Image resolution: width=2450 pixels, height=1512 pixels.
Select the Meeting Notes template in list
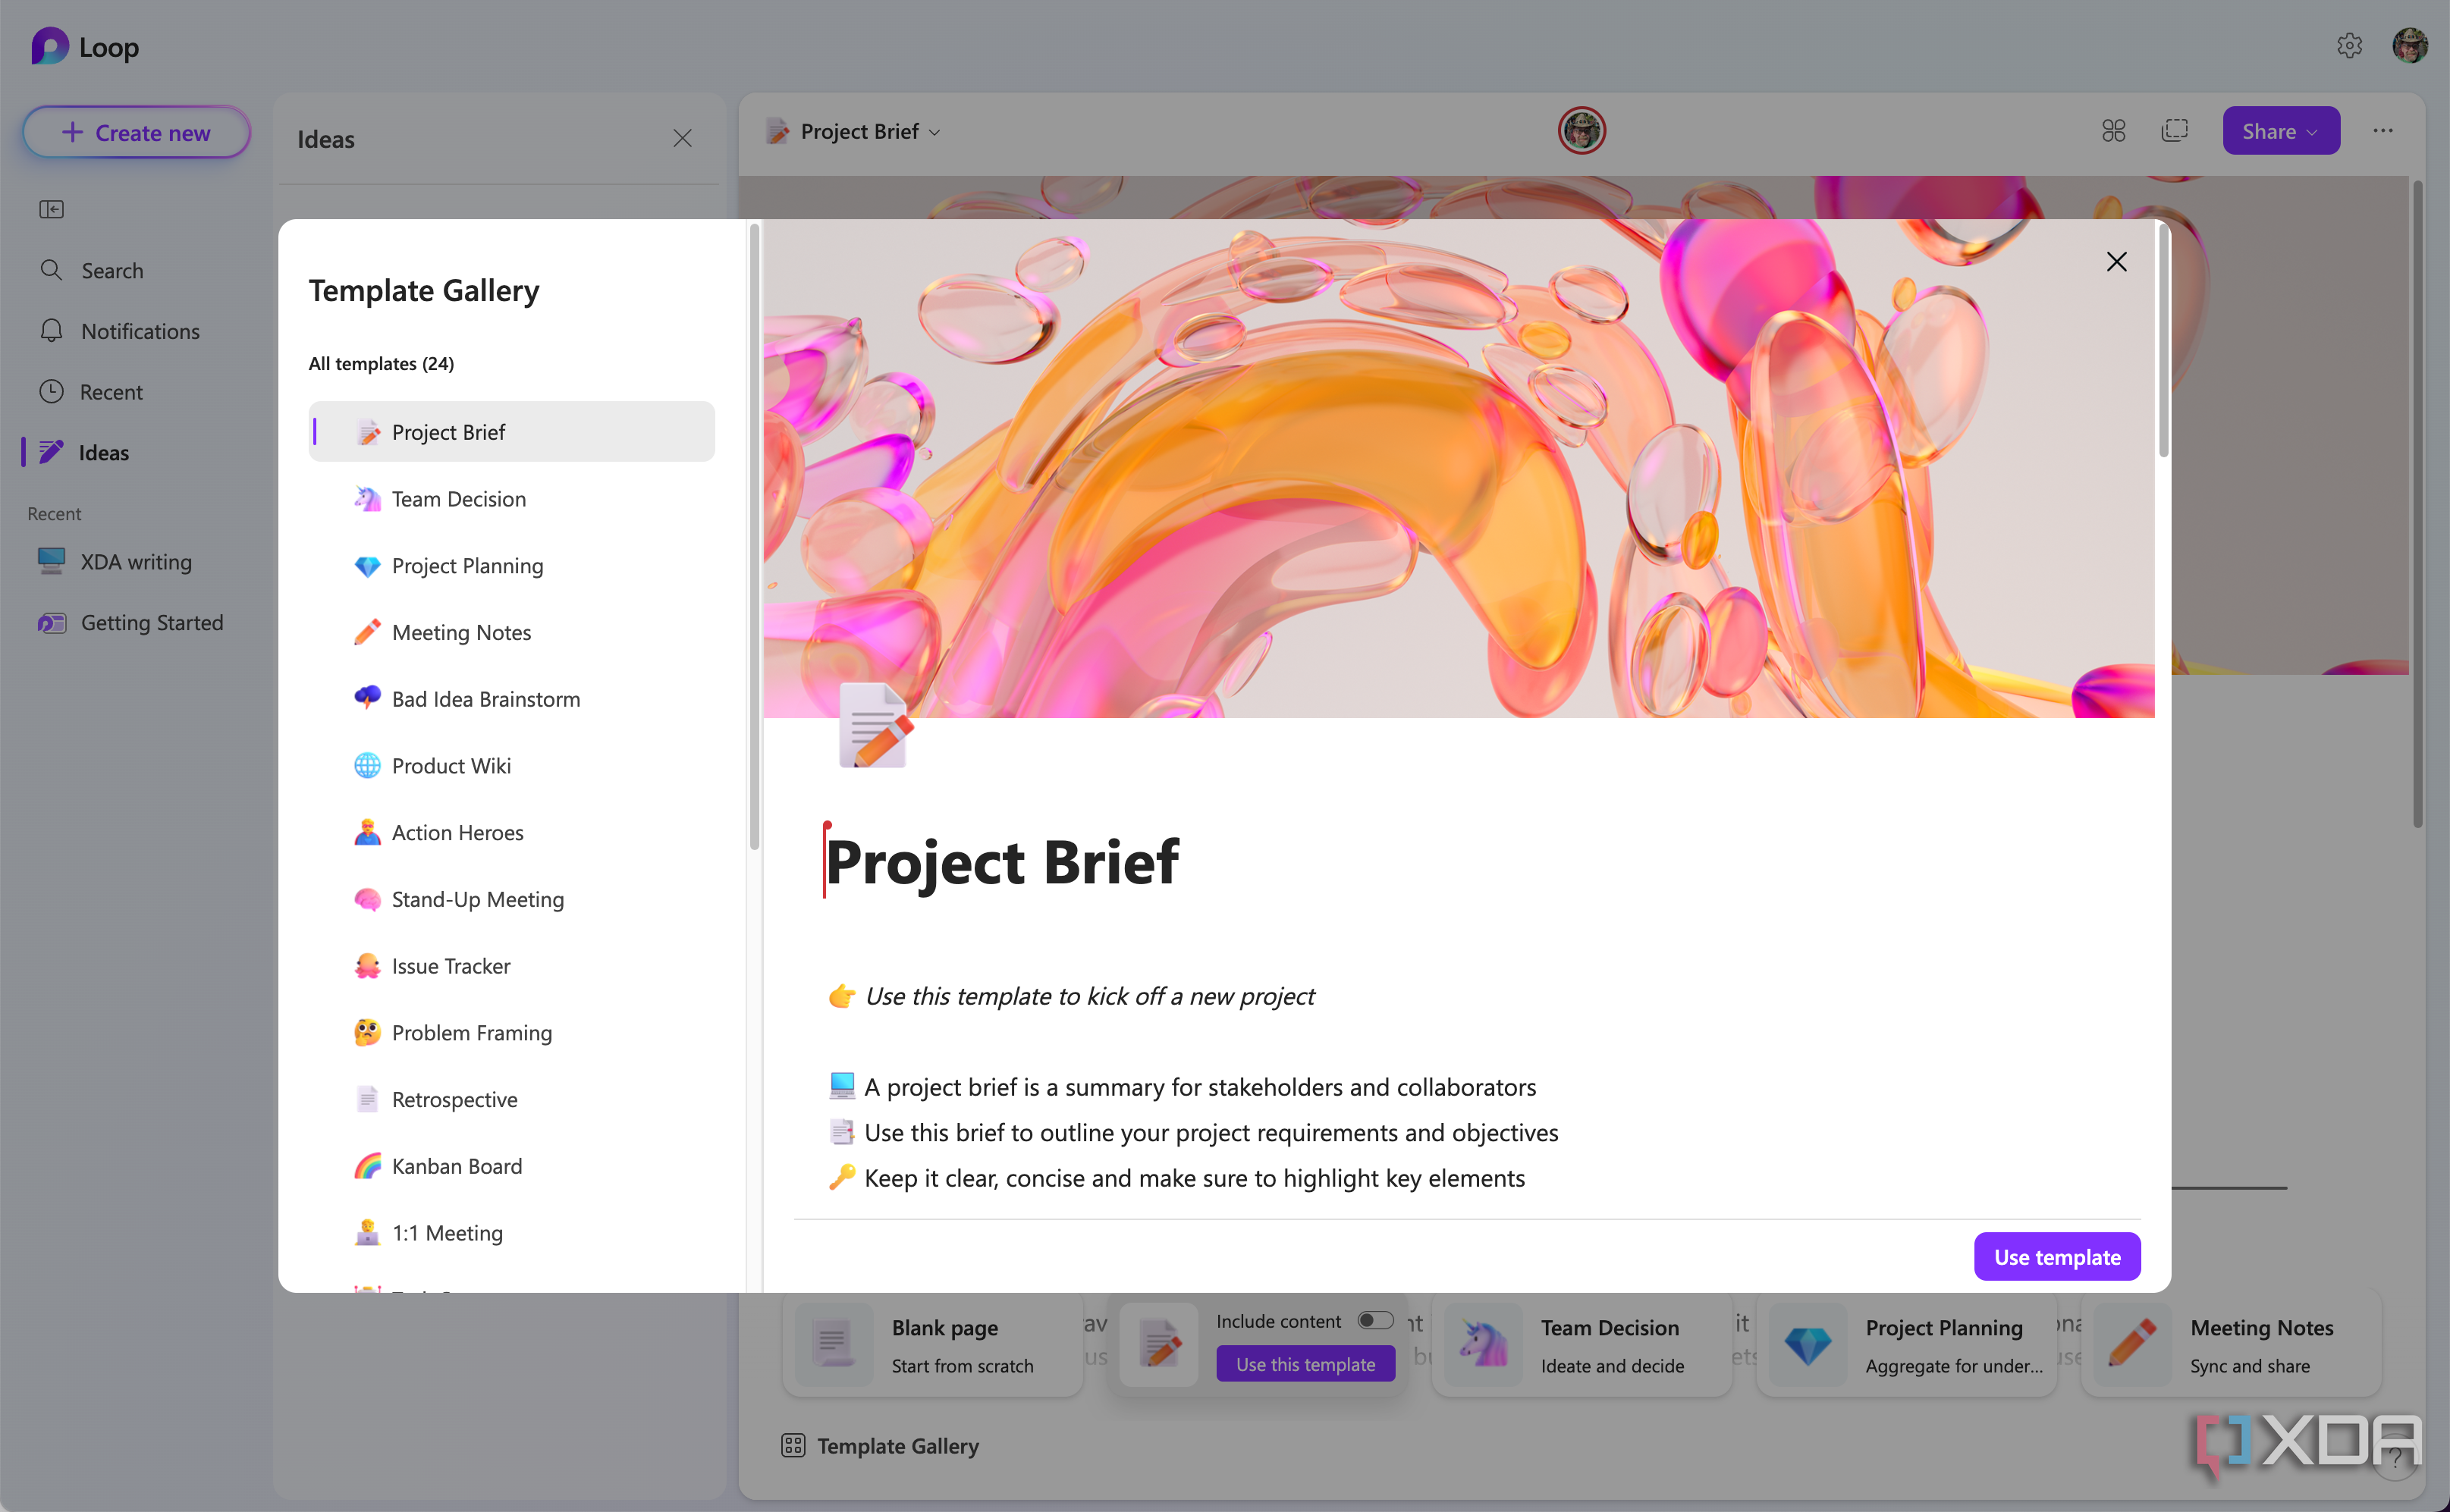[x=511, y=632]
